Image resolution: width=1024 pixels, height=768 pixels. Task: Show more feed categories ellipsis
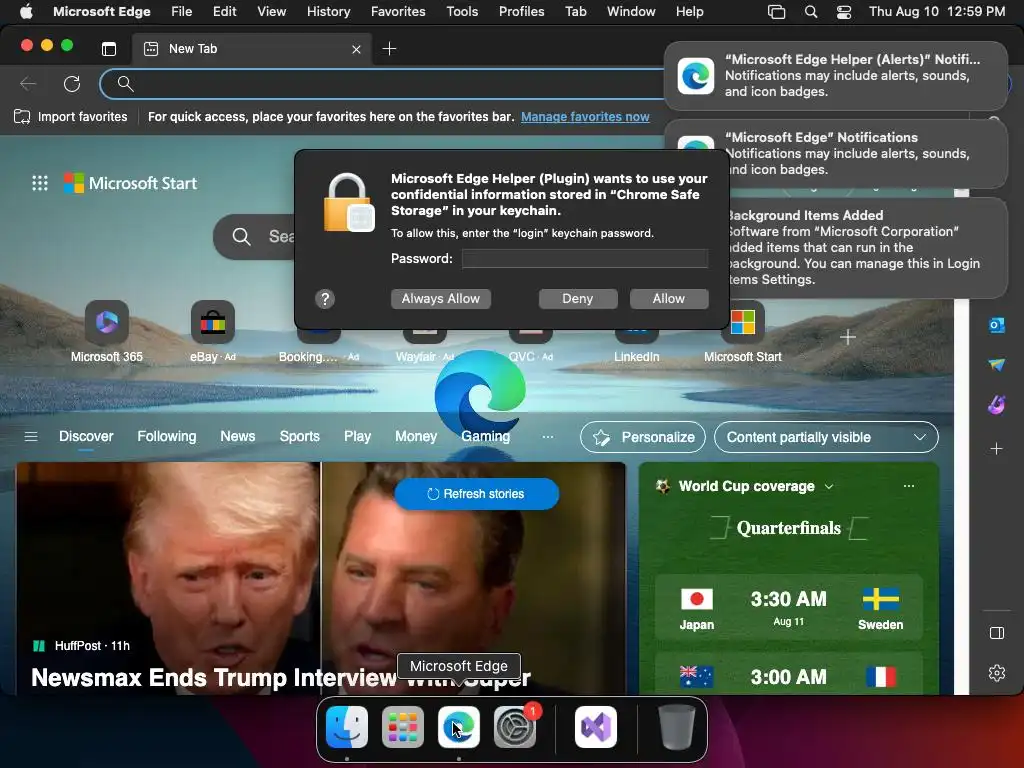coord(548,436)
